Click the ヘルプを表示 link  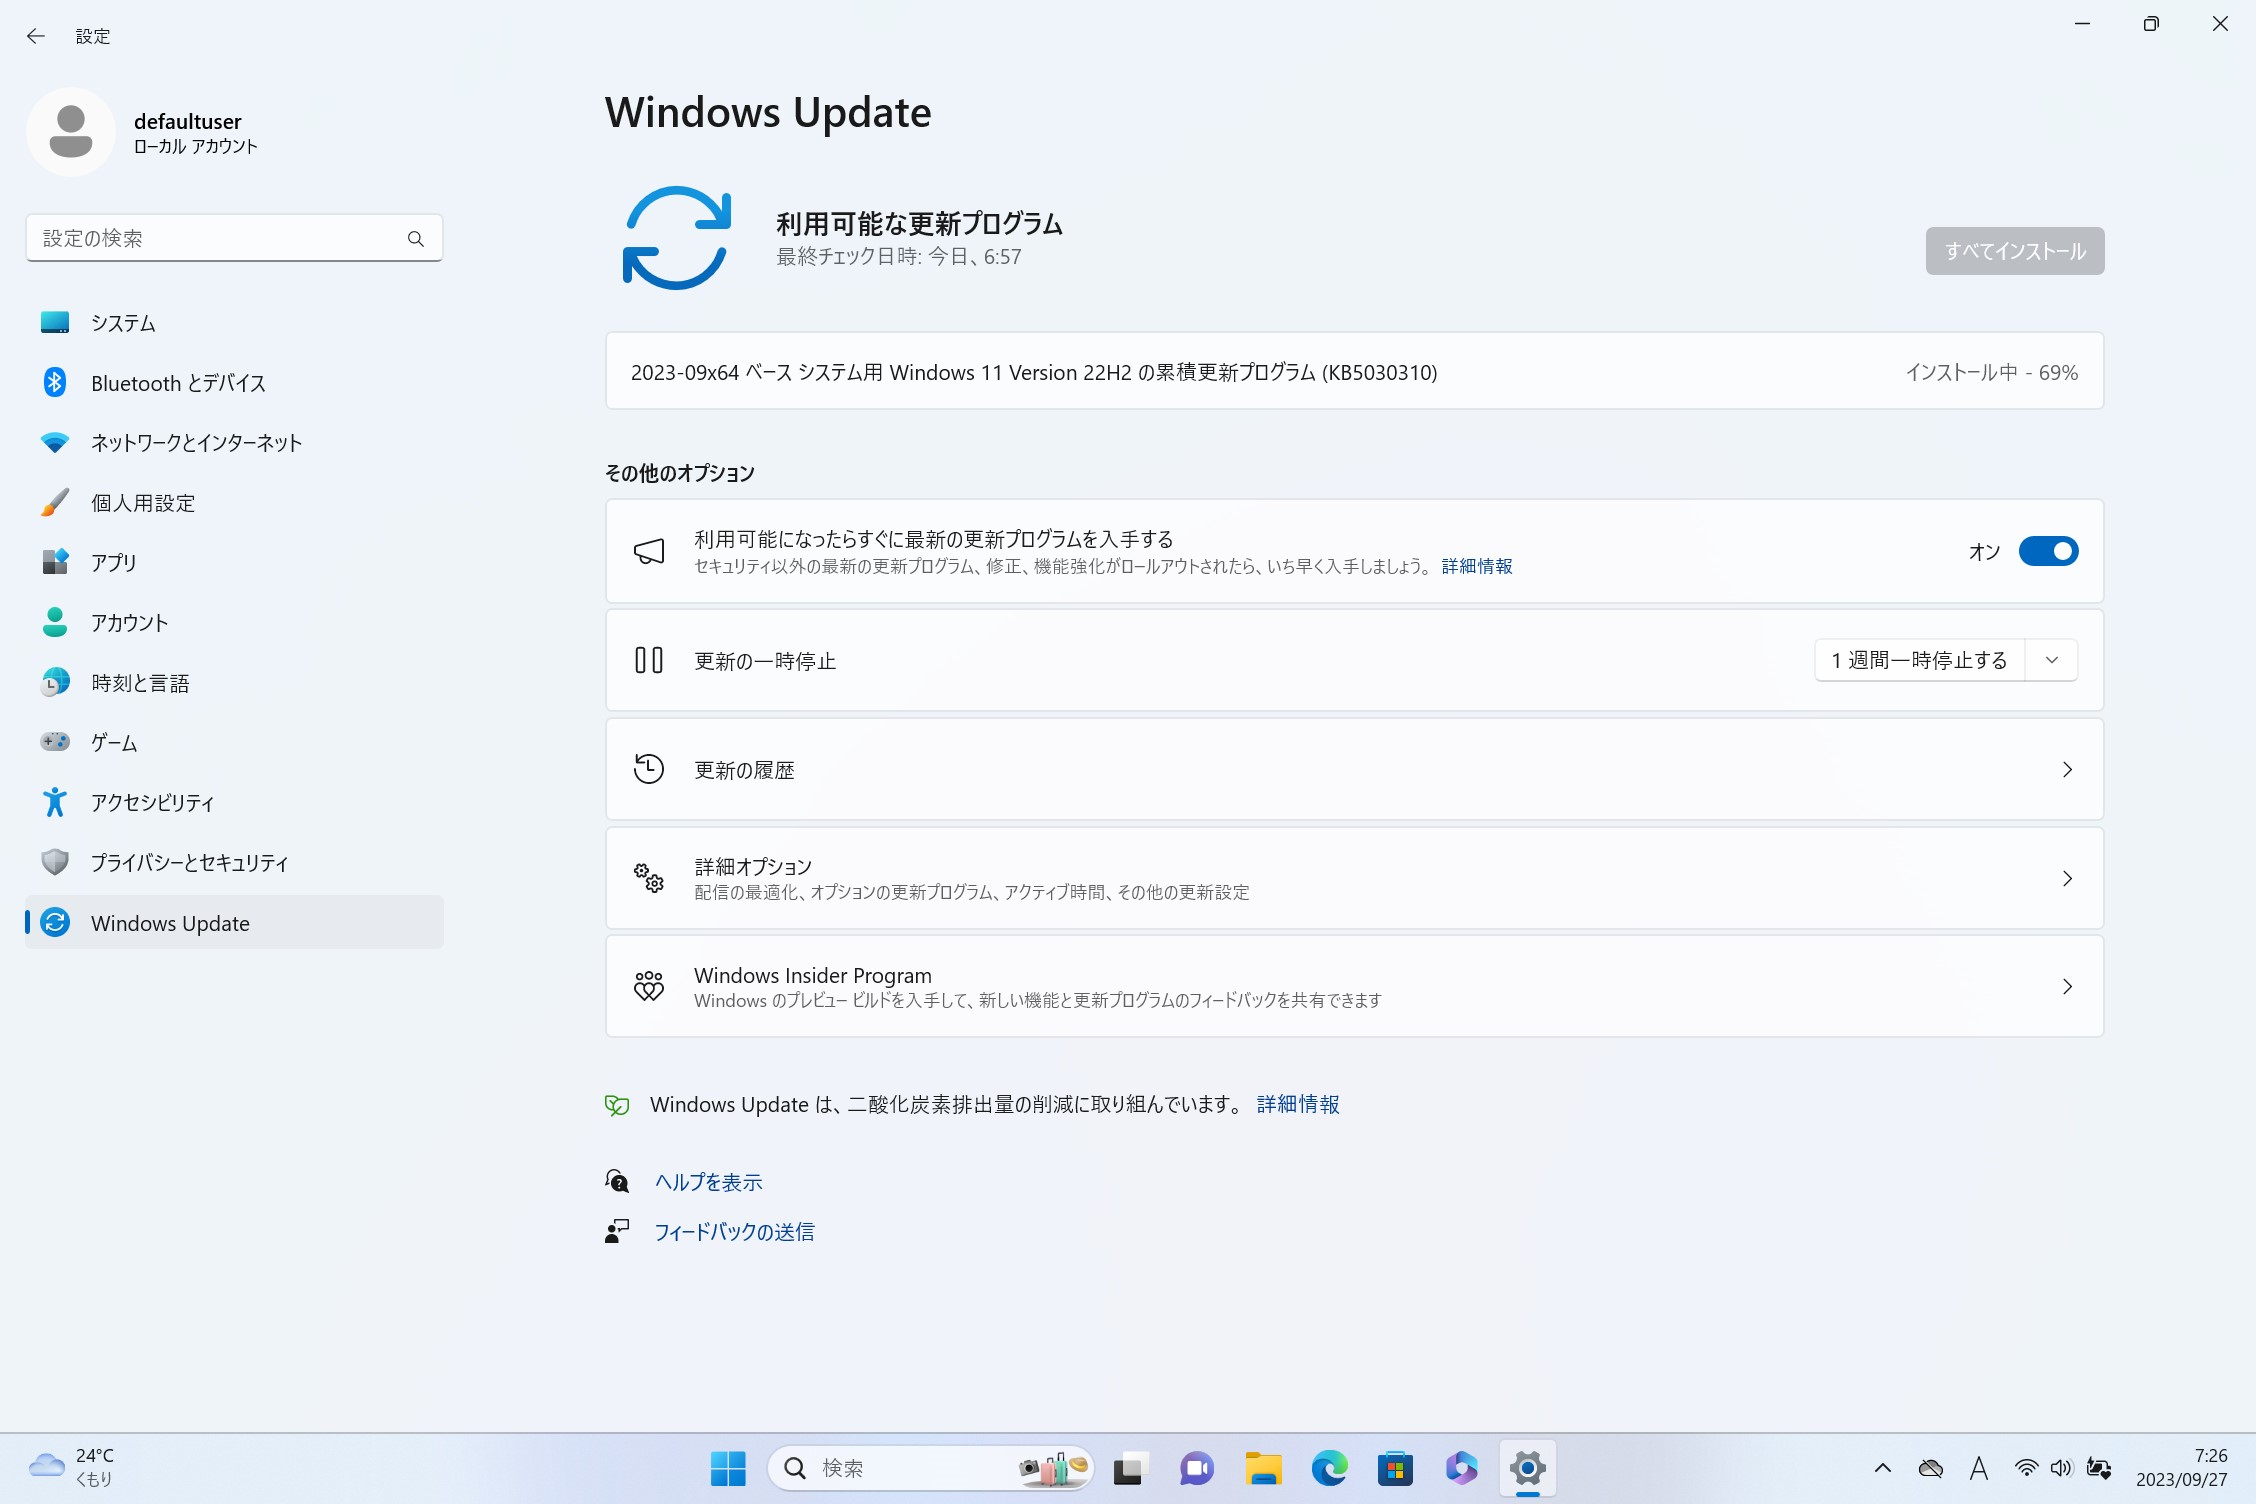(x=708, y=1183)
